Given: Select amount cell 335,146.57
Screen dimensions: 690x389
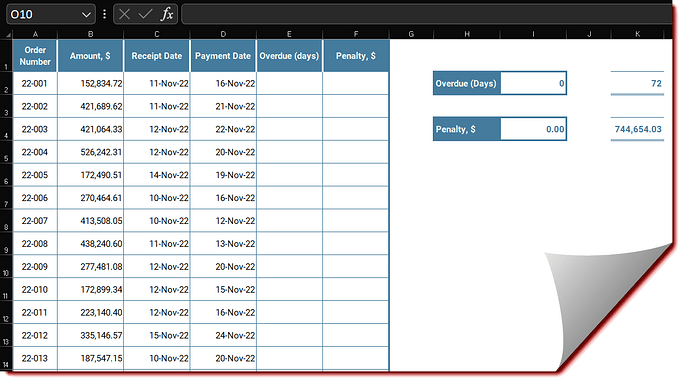Looking at the screenshot, I should 91,335.
